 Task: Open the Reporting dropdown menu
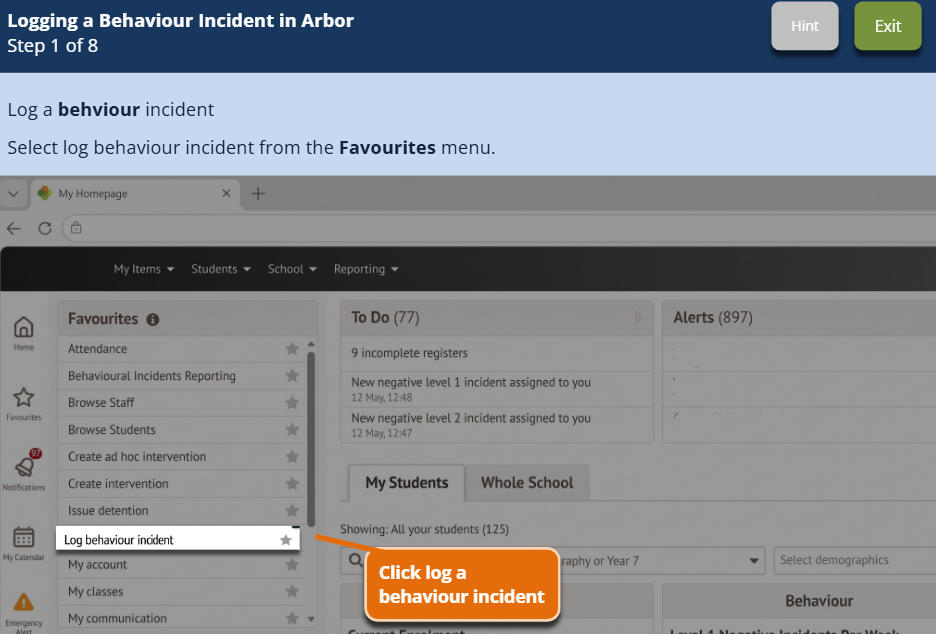coord(366,269)
